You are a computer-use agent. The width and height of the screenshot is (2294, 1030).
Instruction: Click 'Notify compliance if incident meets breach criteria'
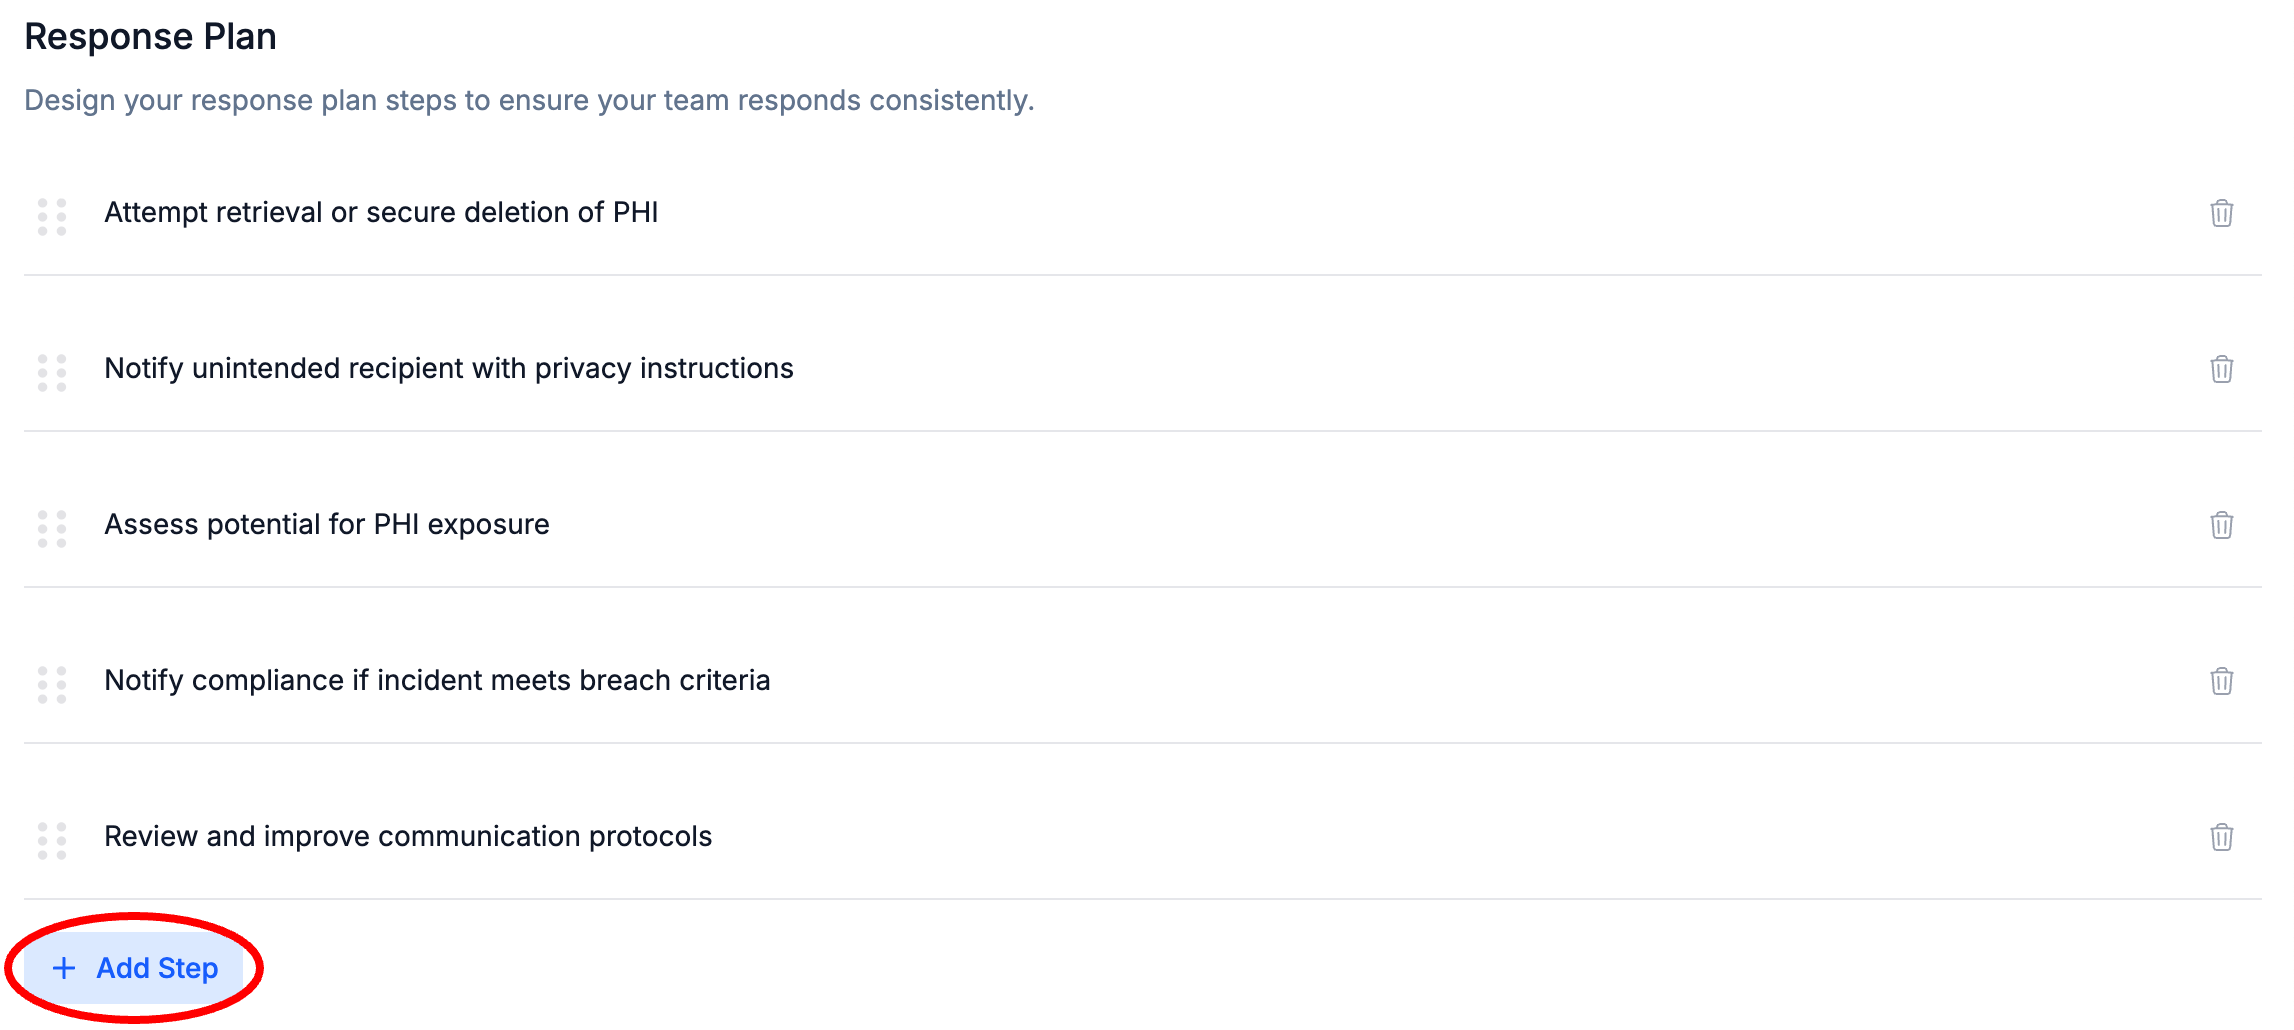(437, 681)
